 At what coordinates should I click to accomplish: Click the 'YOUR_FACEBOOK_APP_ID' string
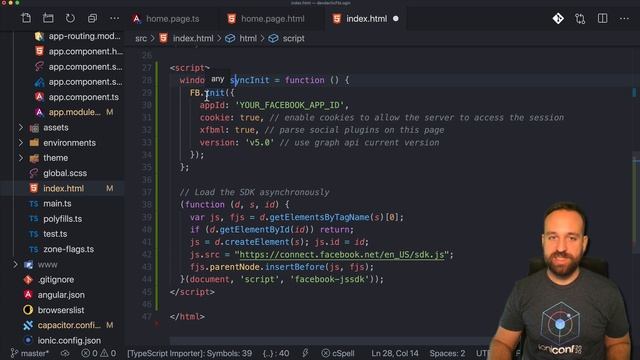pyautogui.click(x=289, y=105)
